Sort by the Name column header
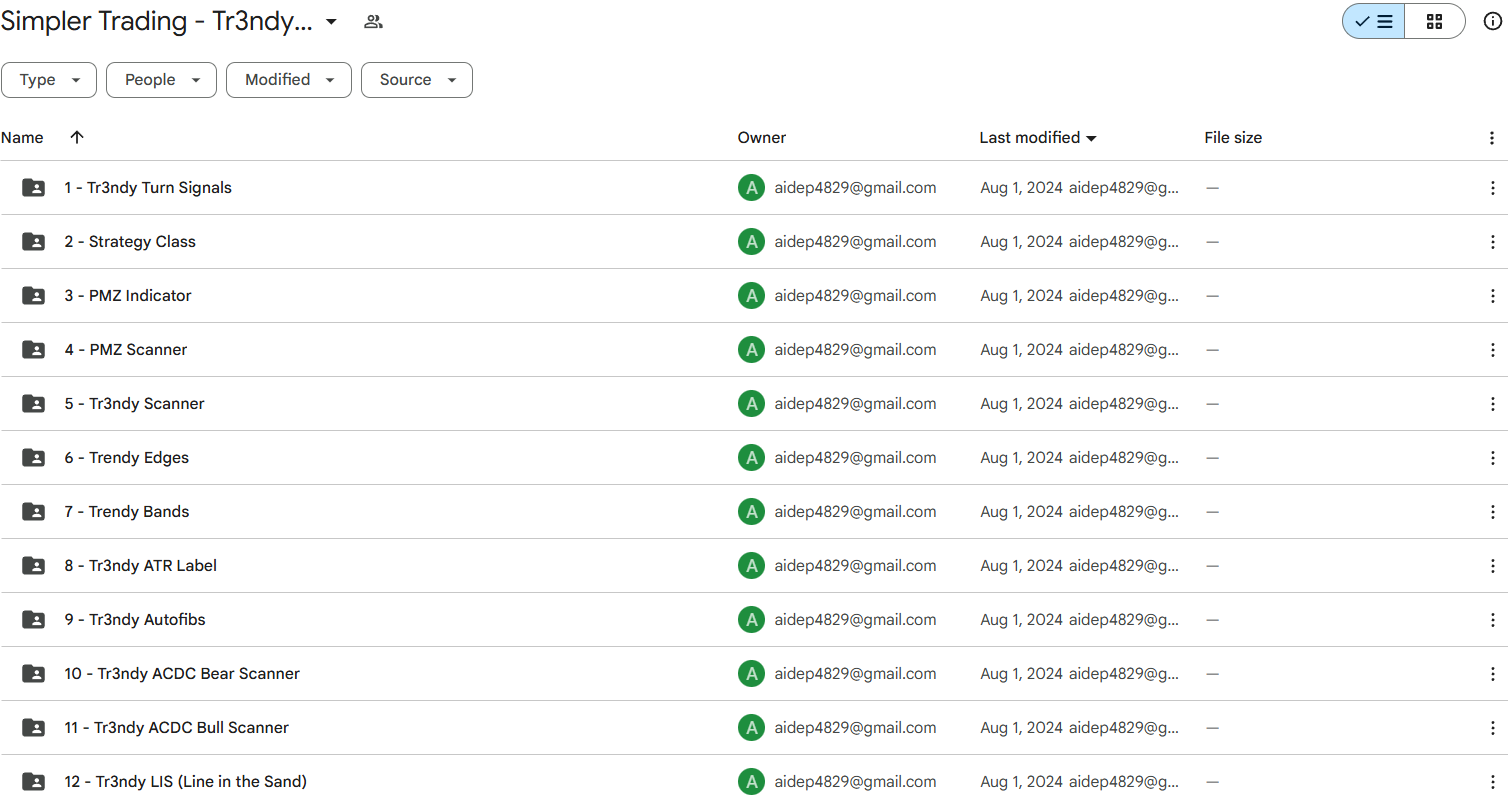Screen dimensions: 1508x799 tap(22, 138)
